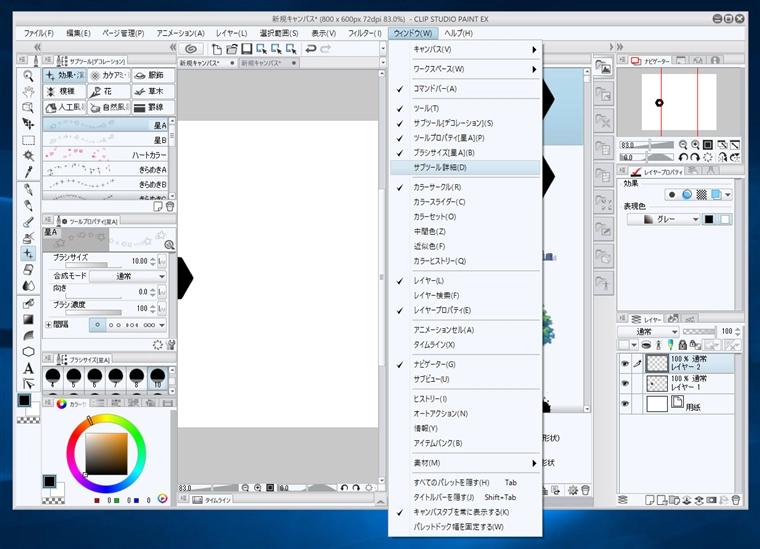This screenshot has width=760, height=549.
Task: Select the text tool
Action: tap(28, 368)
